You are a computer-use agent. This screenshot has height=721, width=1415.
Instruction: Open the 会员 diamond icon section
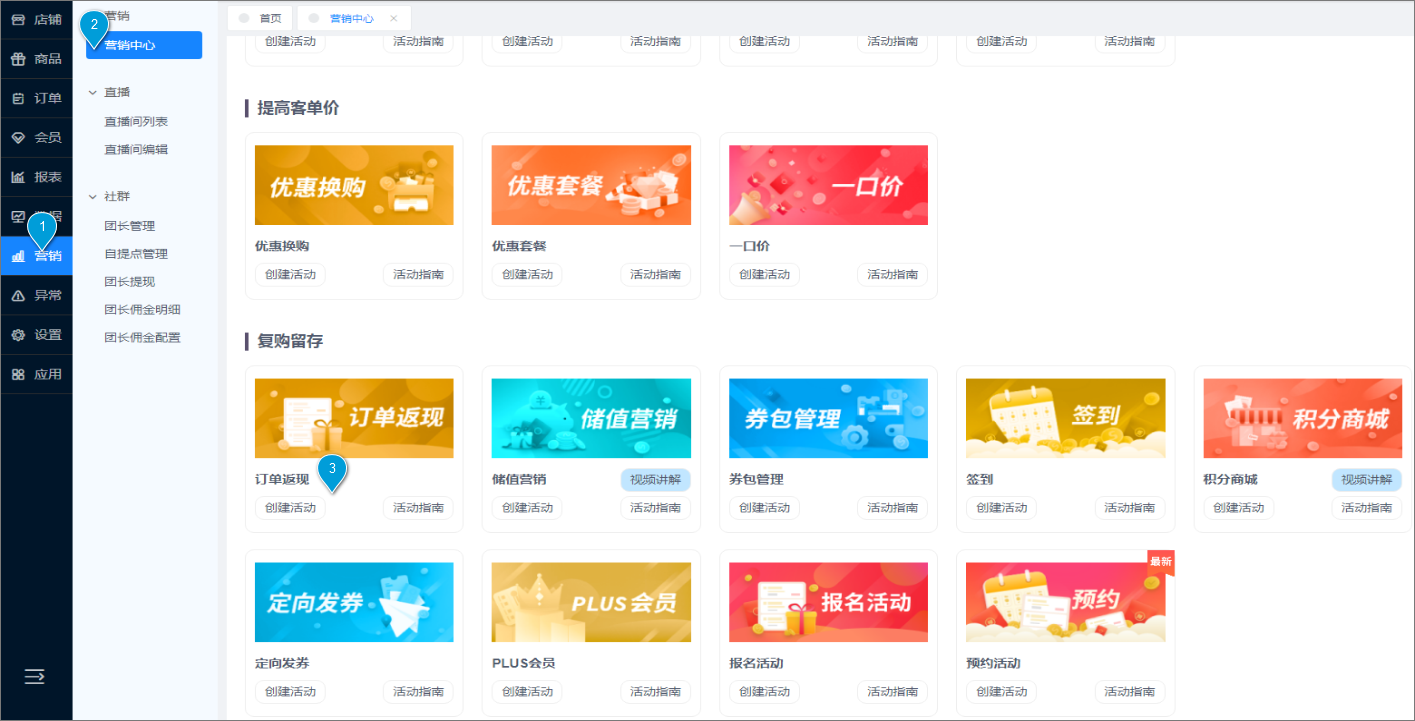coord(18,137)
